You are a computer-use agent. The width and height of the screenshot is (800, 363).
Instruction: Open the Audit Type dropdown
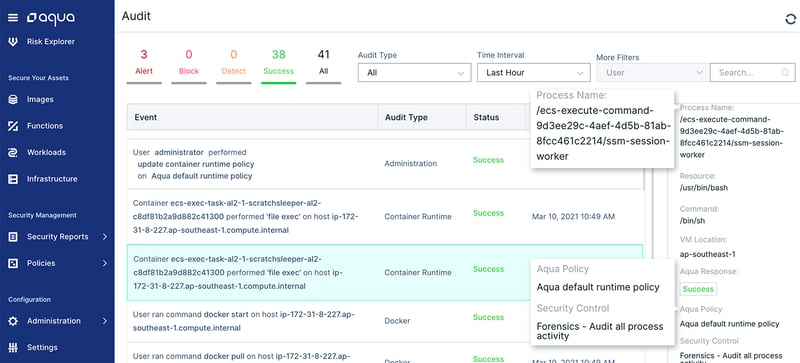[414, 72]
